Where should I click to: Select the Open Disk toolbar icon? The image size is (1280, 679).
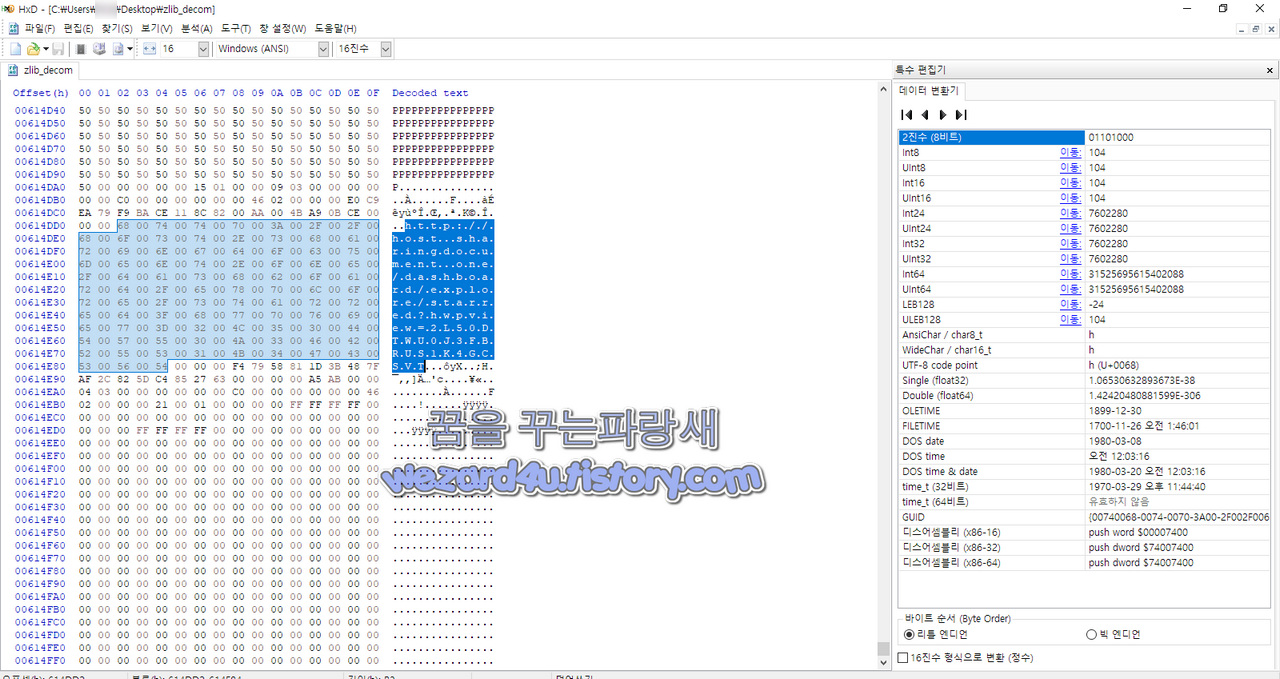coord(81,48)
